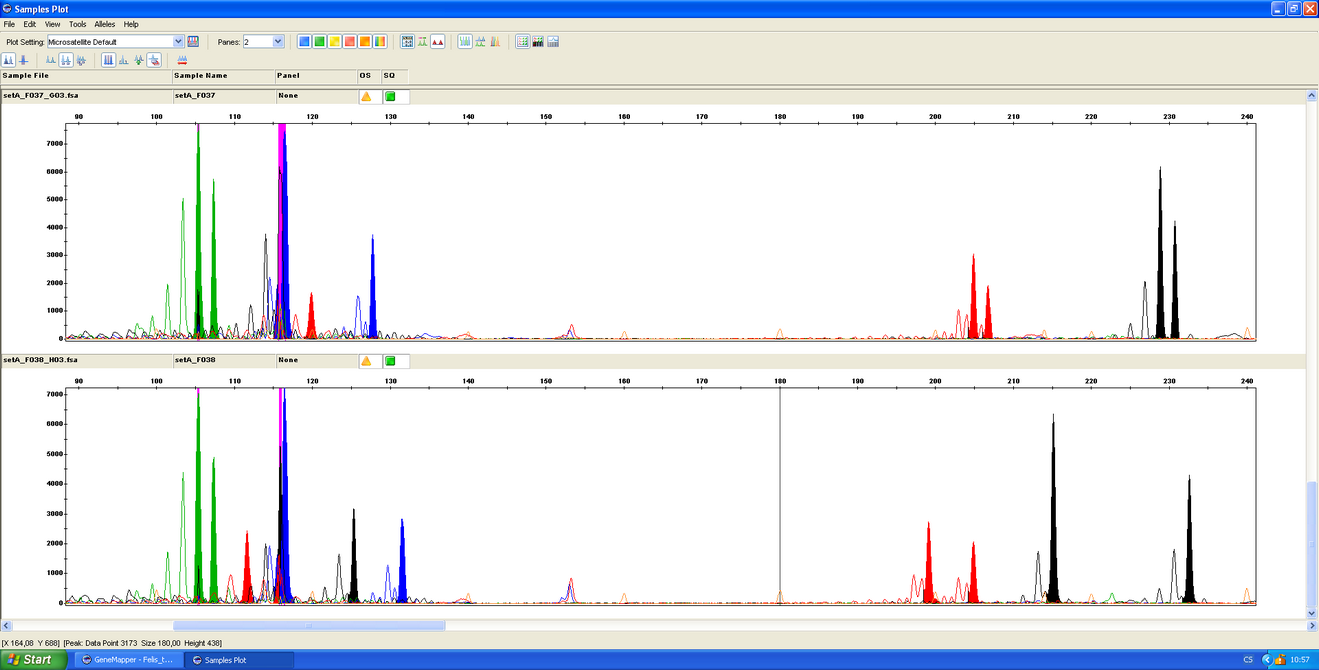Click the Windows Start button

coord(33,660)
